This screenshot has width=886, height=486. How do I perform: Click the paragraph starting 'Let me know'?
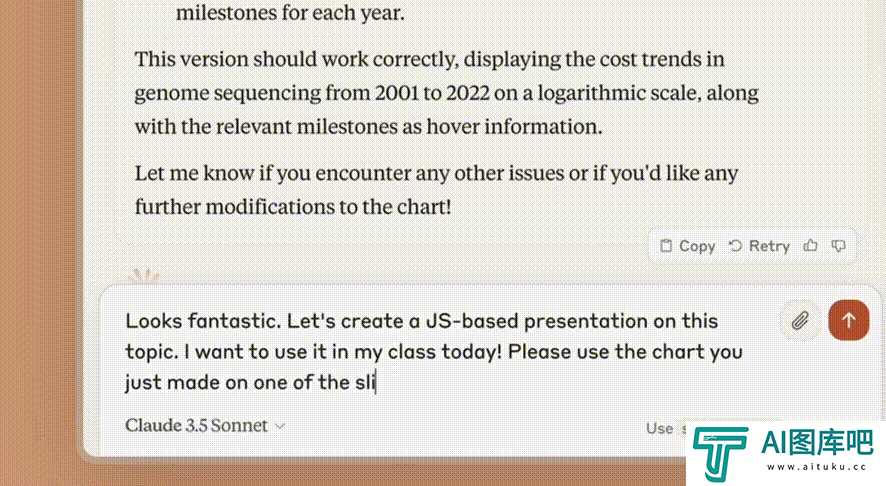point(436,189)
